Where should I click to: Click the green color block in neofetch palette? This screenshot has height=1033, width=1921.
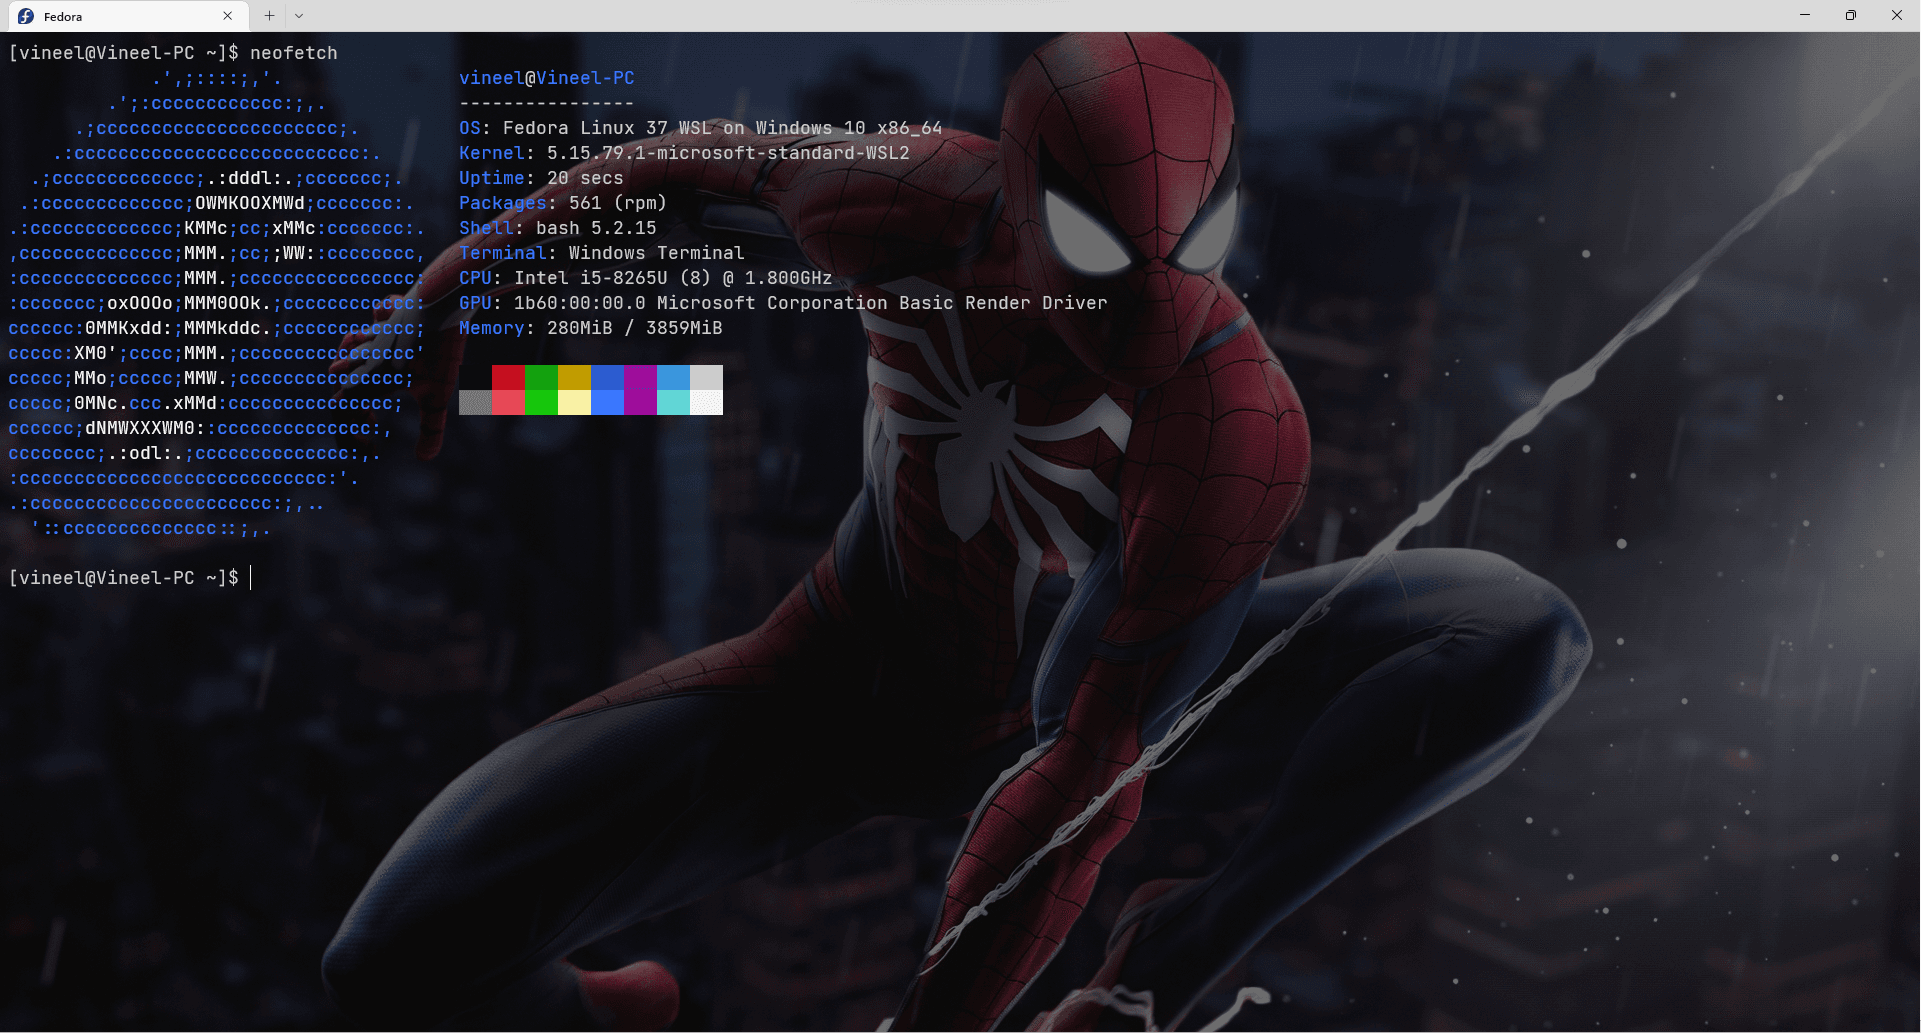click(x=541, y=377)
